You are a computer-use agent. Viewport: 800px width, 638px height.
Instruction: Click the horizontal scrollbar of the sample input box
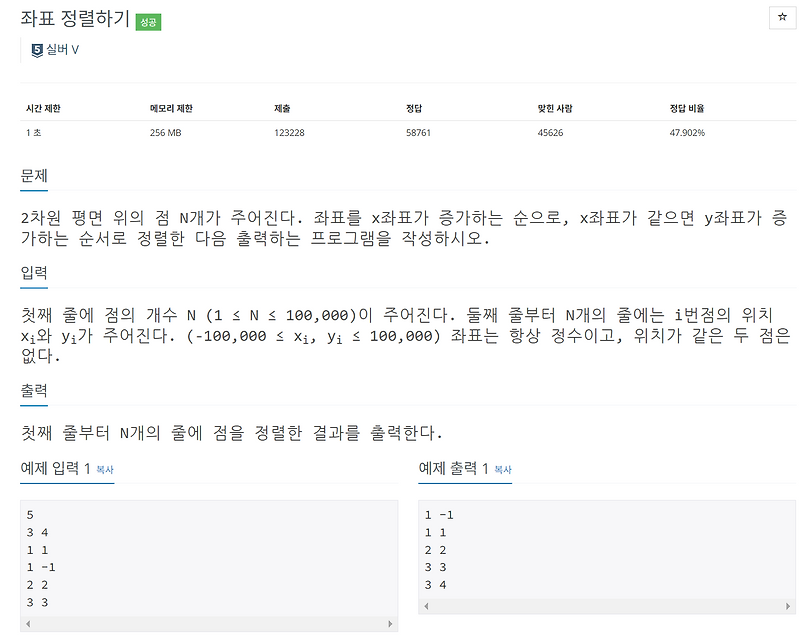(x=200, y=623)
